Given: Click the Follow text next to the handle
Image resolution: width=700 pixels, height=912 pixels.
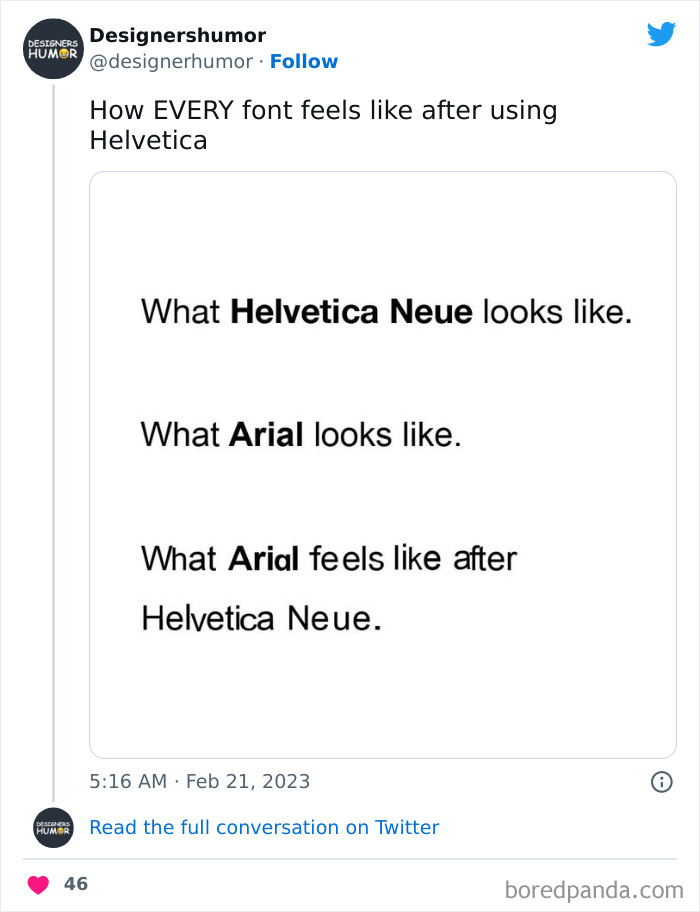Looking at the screenshot, I should 304,61.
